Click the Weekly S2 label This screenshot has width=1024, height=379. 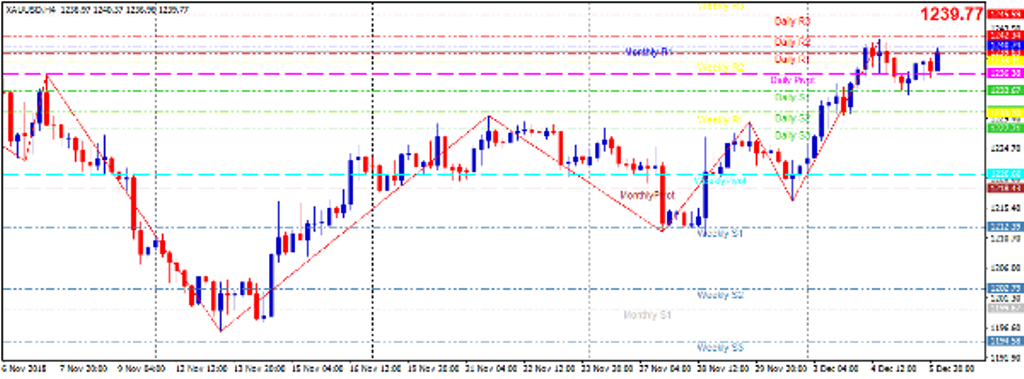click(721, 295)
